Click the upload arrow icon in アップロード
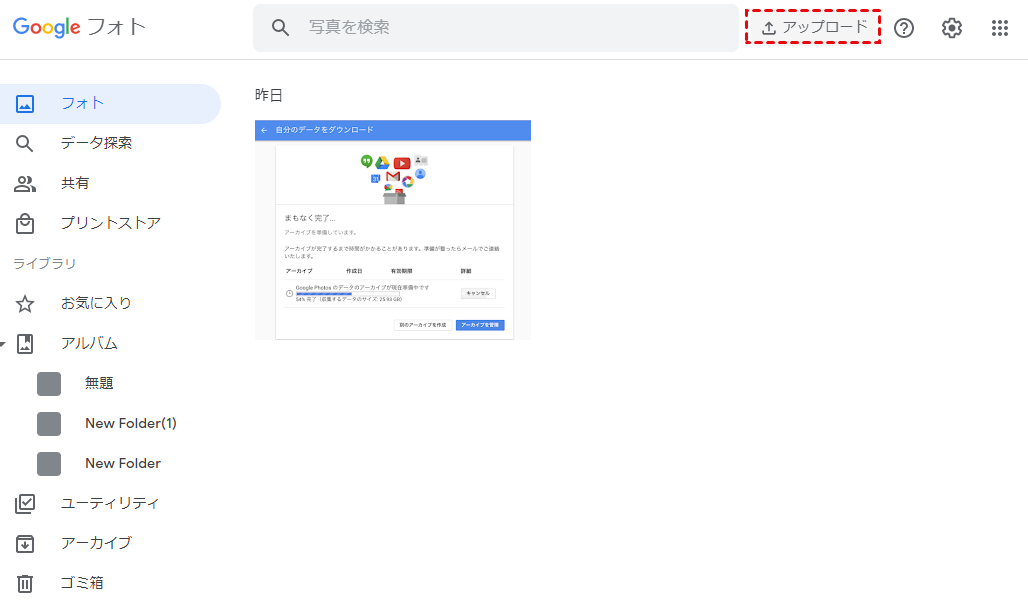This screenshot has height=608, width=1028. (x=769, y=28)
